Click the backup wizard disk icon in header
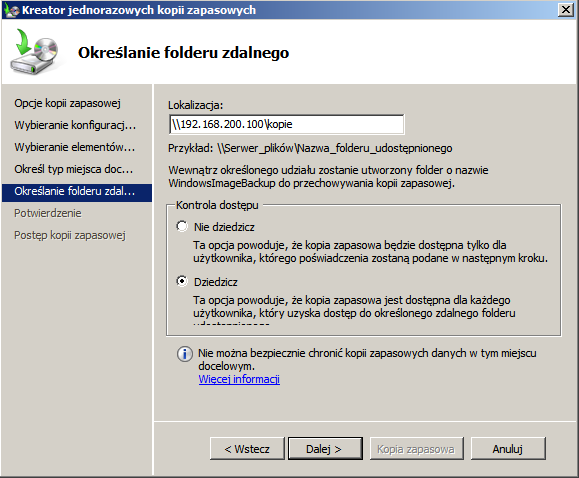 point(35,52)
